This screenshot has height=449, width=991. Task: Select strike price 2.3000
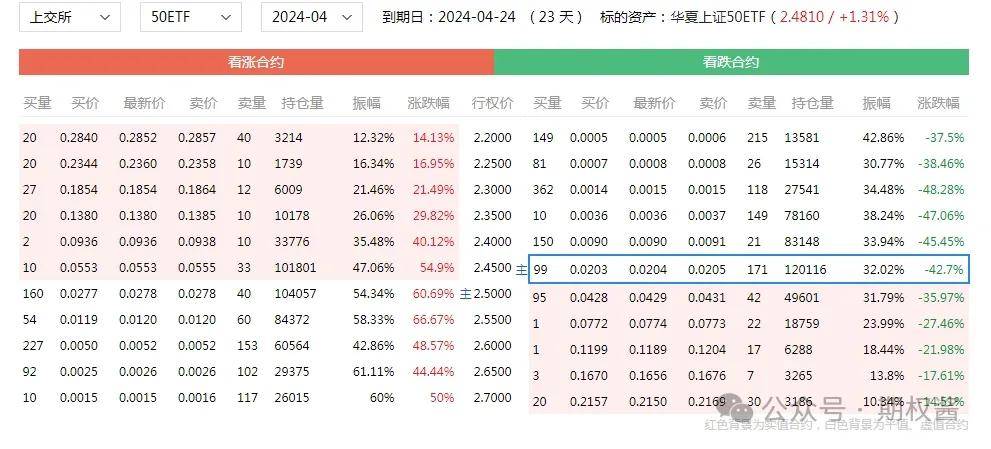tap(492, 190)
